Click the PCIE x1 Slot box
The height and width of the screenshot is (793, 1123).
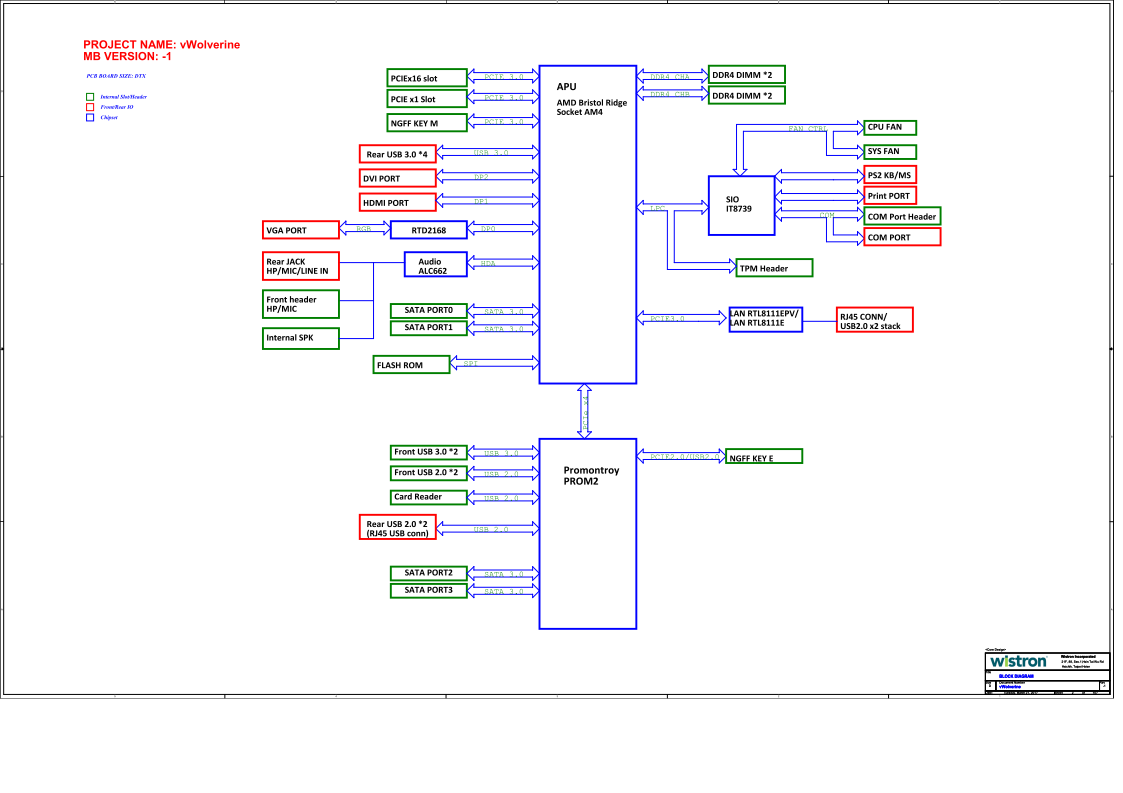point(427,99)
